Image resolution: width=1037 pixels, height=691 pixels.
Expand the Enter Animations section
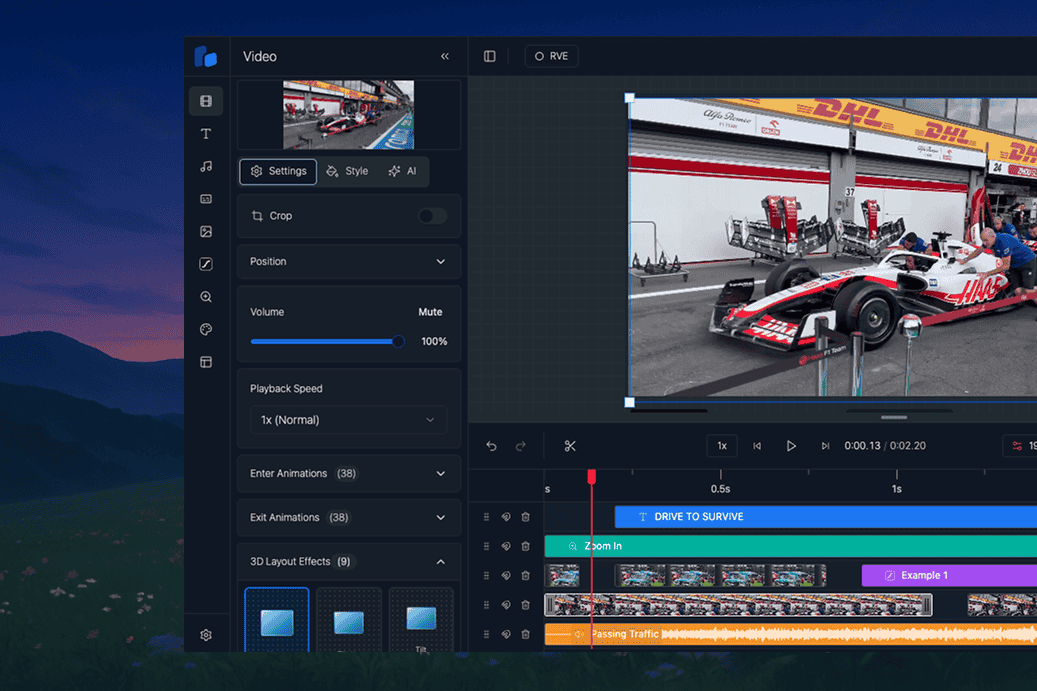[x=349, y=473]
